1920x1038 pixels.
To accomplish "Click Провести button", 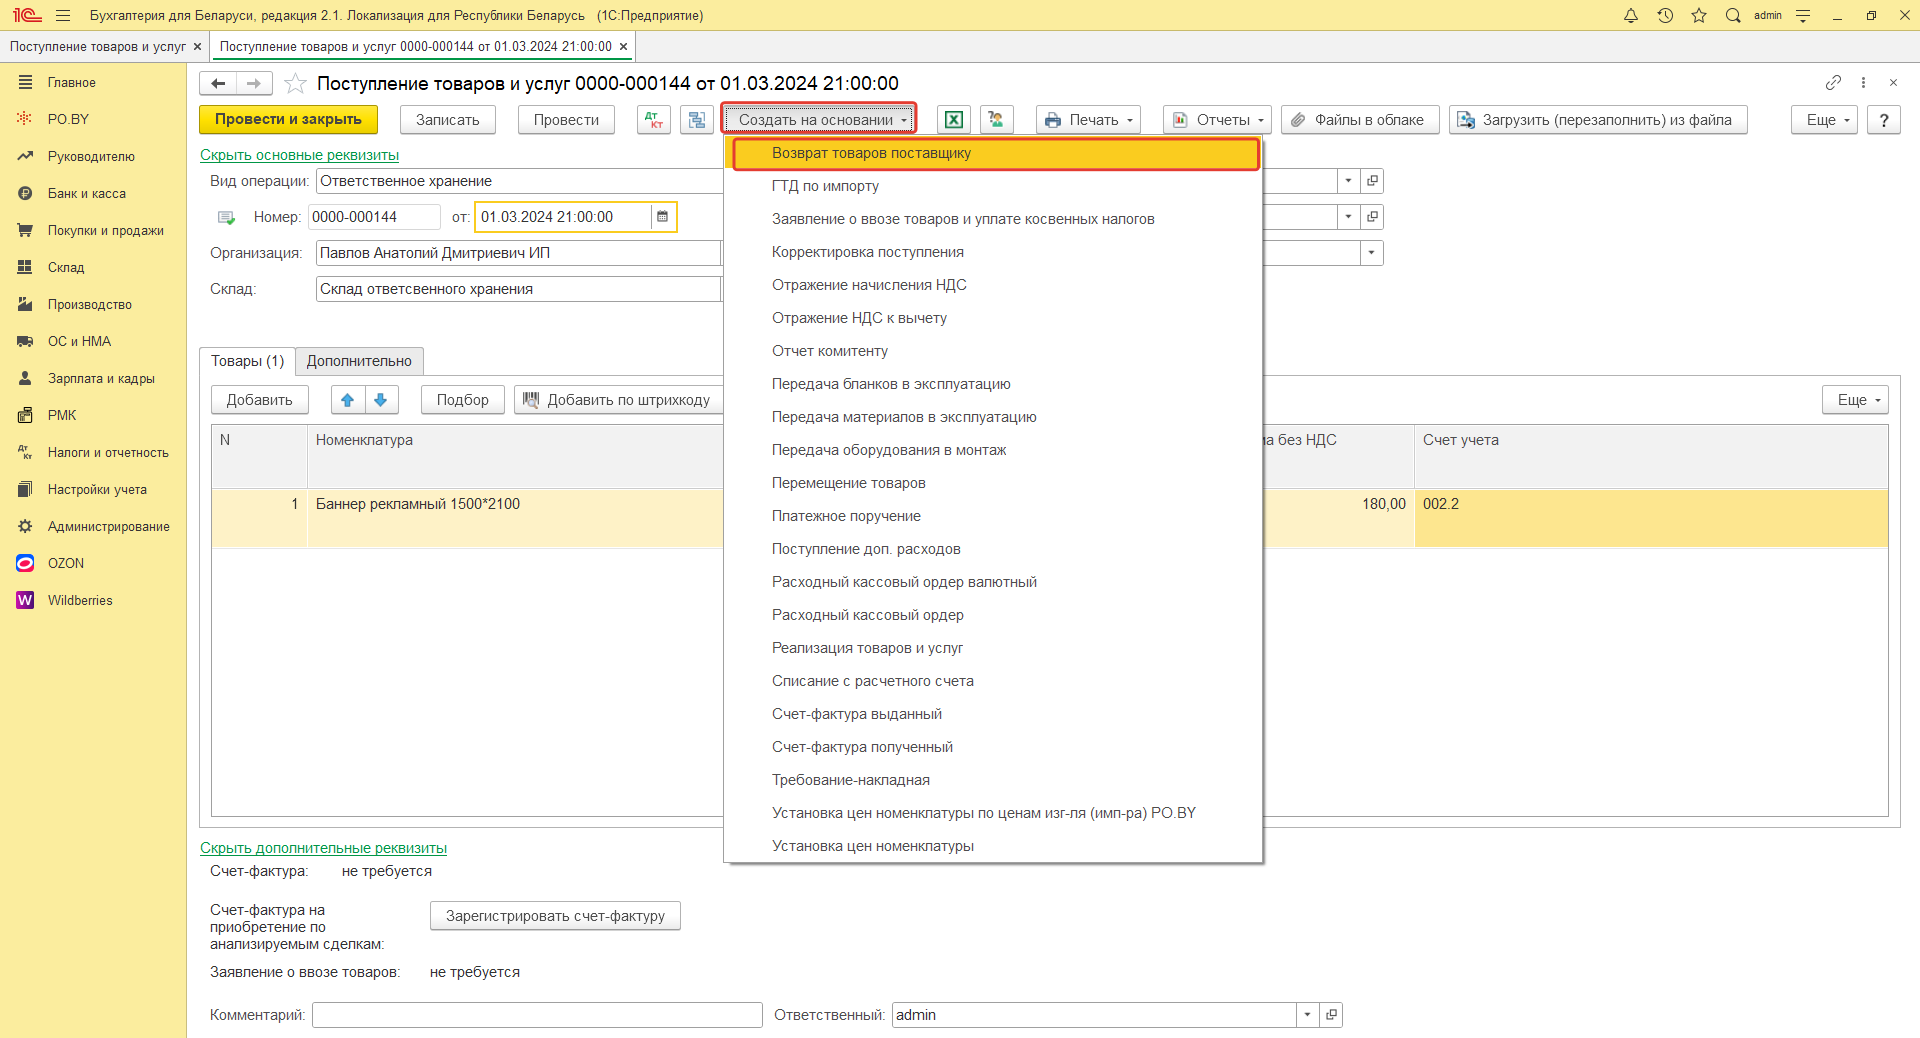I will 566,120.
